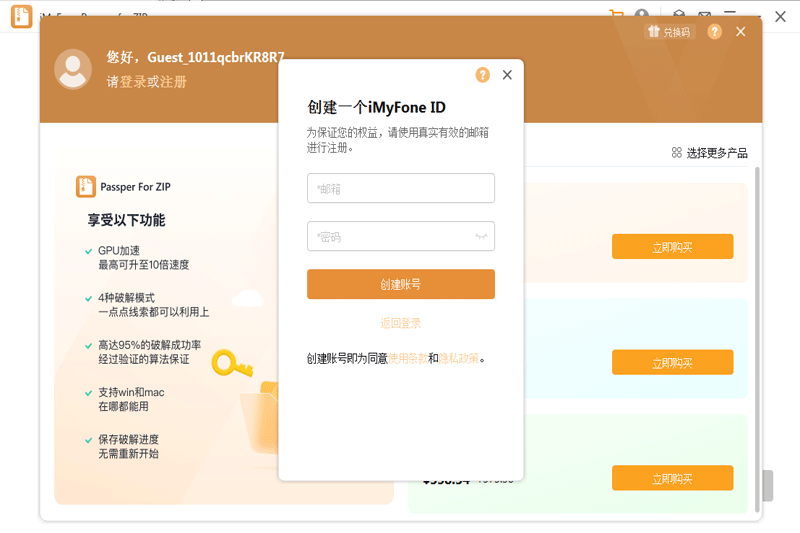
Task: Click the 请登录或注册 login or register link
Action: pos(146,82)
